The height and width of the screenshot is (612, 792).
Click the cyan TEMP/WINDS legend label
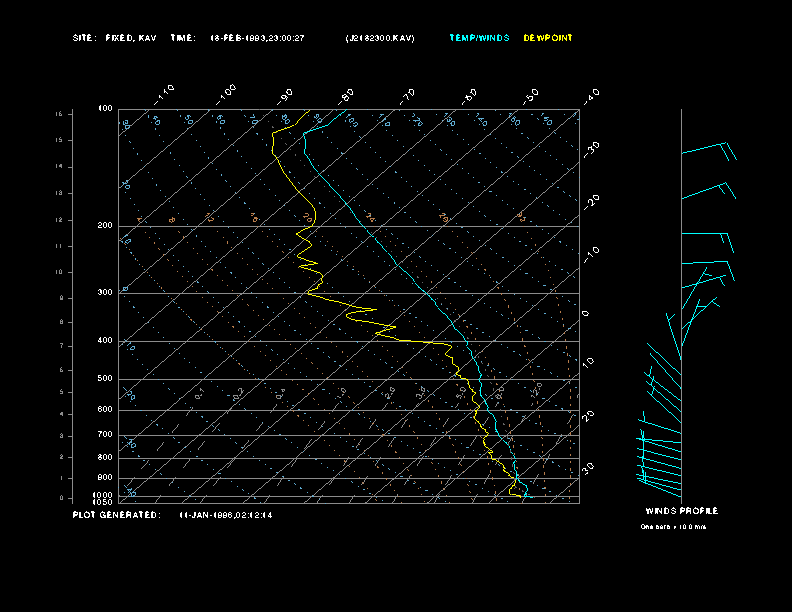tap(478, 38)
